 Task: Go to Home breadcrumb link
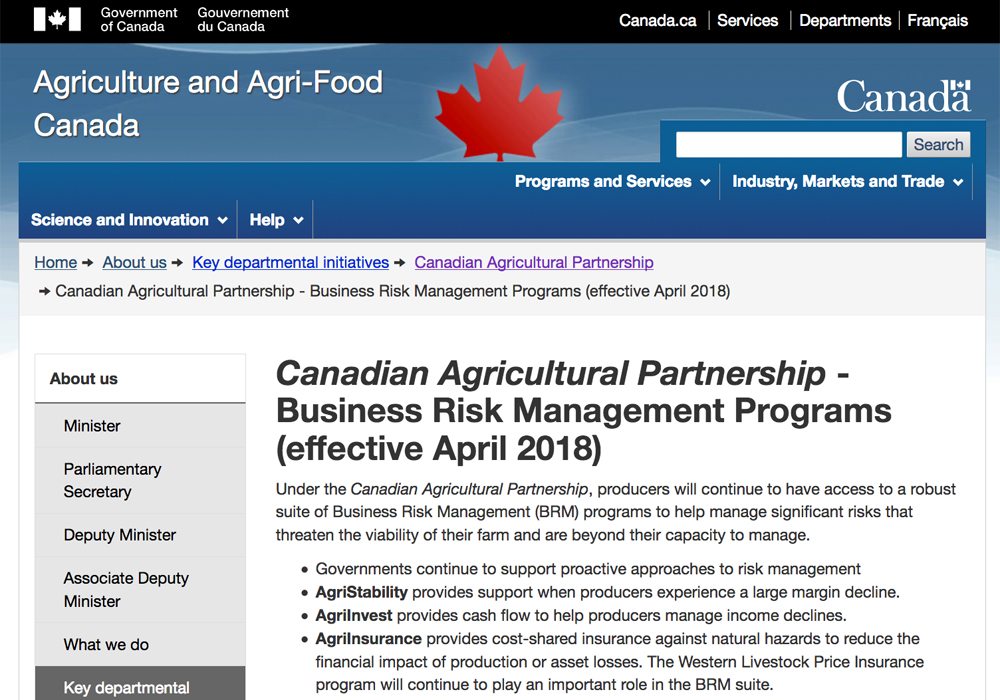pyautogui.click(x=55, y=263)
